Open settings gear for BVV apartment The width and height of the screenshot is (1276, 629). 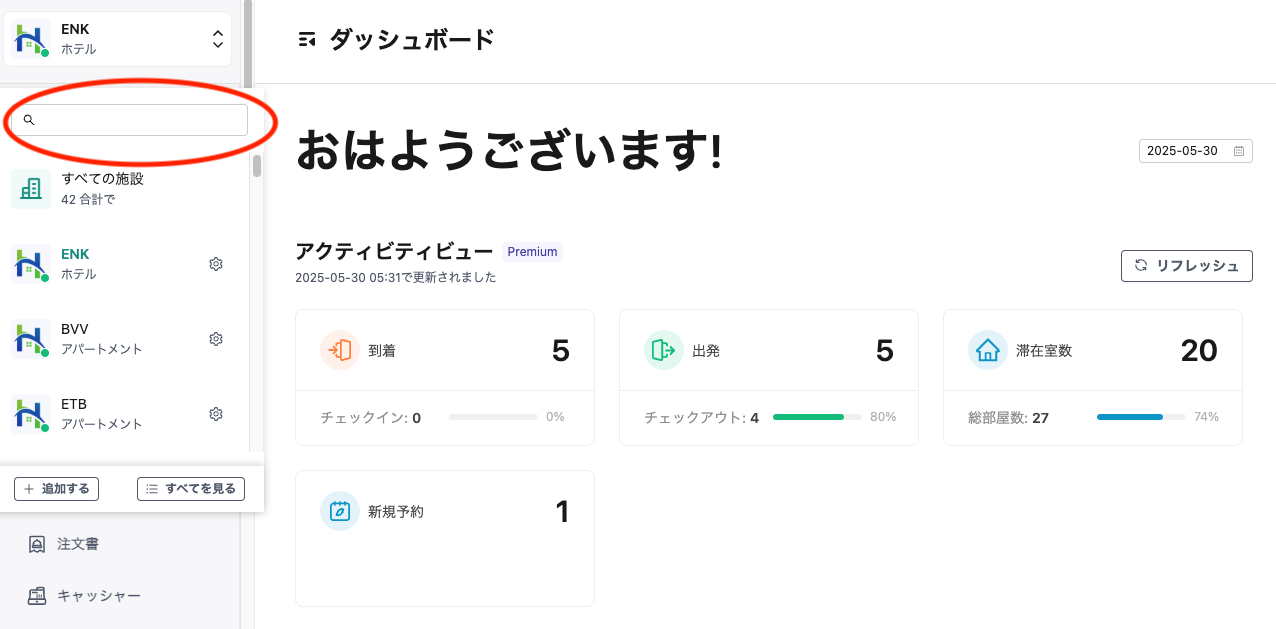215,339
